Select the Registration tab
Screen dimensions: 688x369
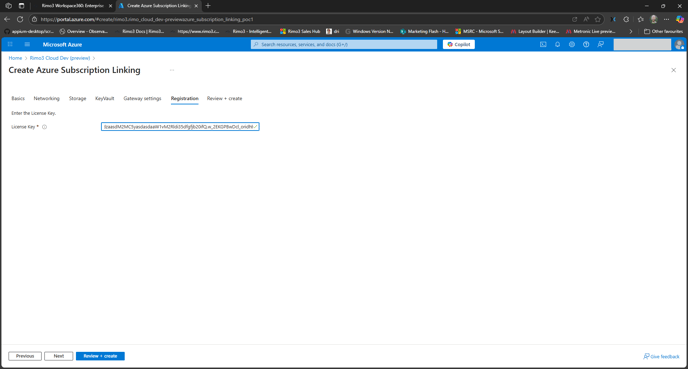coord(184,98)
